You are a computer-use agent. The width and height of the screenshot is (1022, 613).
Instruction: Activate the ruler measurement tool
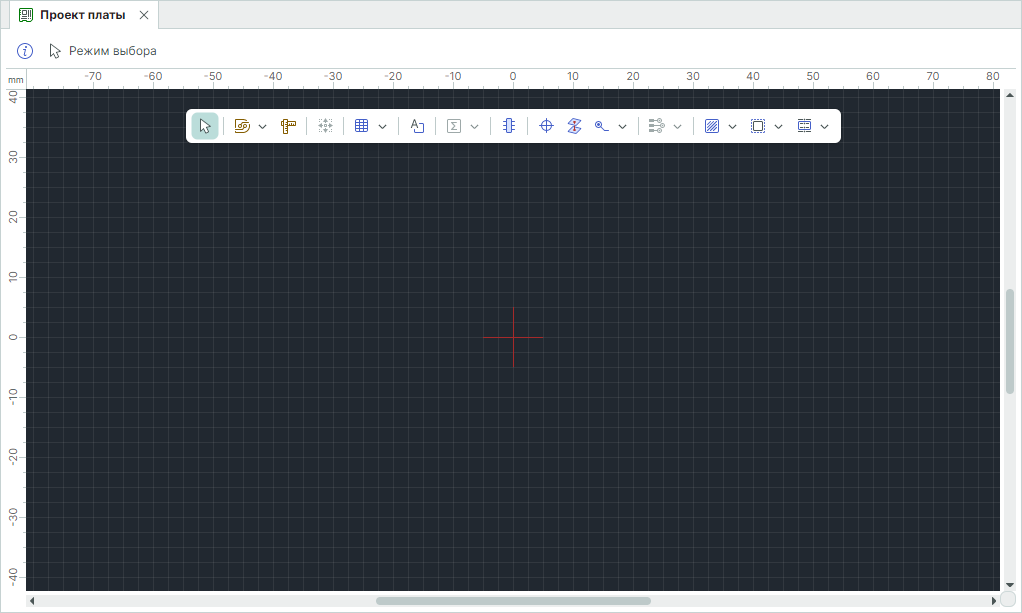click(288, 126)
